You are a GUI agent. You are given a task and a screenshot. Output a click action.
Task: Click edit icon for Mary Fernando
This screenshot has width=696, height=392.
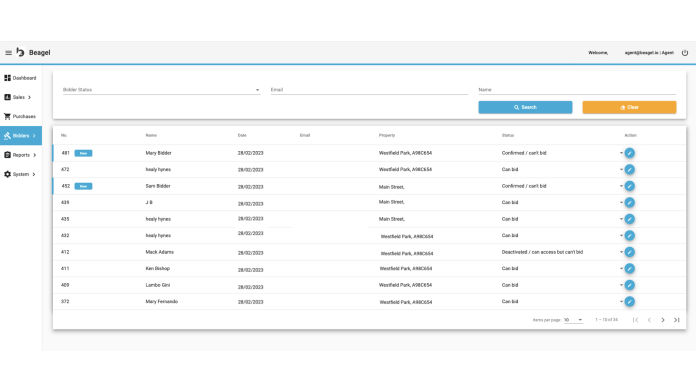629,301
